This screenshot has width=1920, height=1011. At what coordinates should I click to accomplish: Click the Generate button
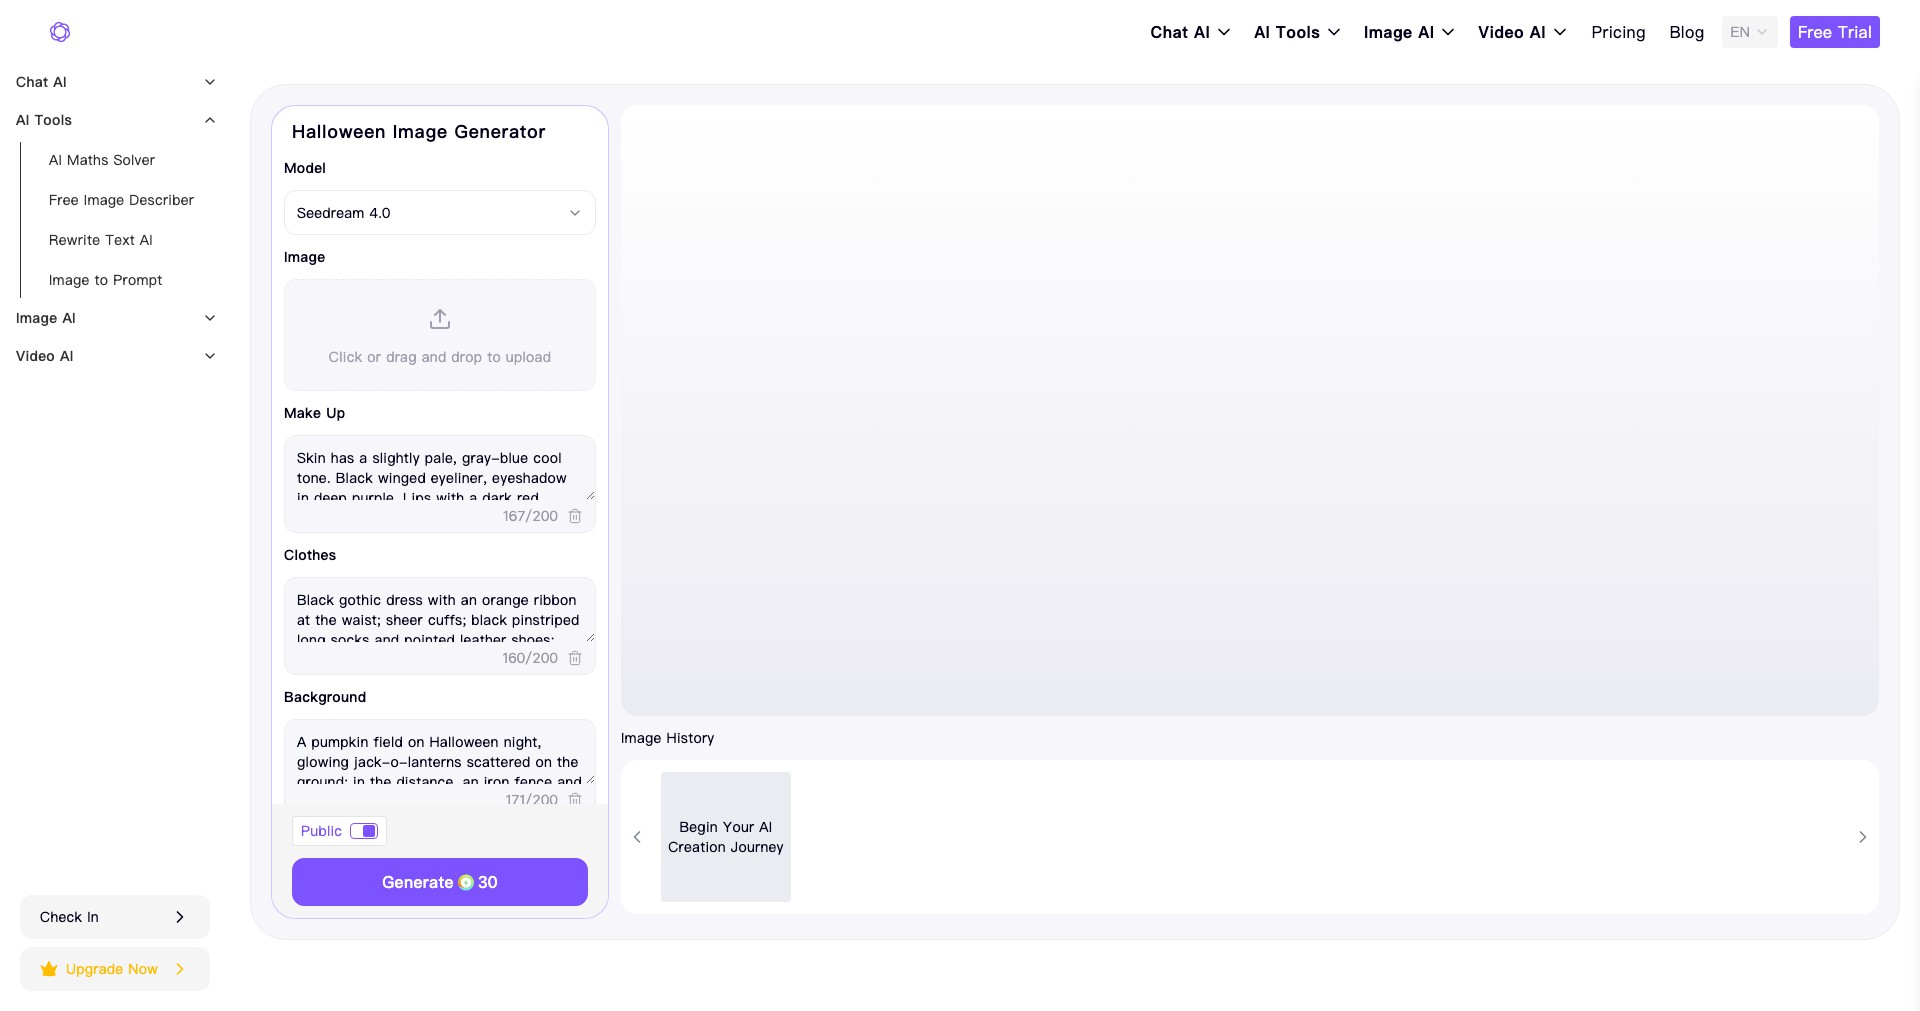[440, 882]
